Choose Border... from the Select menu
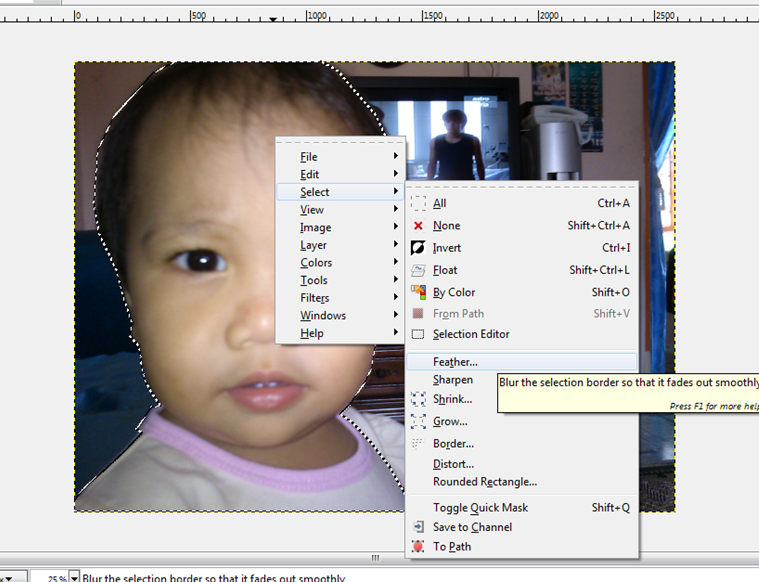The width and height of the screenshot is (759, 582). point(522,444)
